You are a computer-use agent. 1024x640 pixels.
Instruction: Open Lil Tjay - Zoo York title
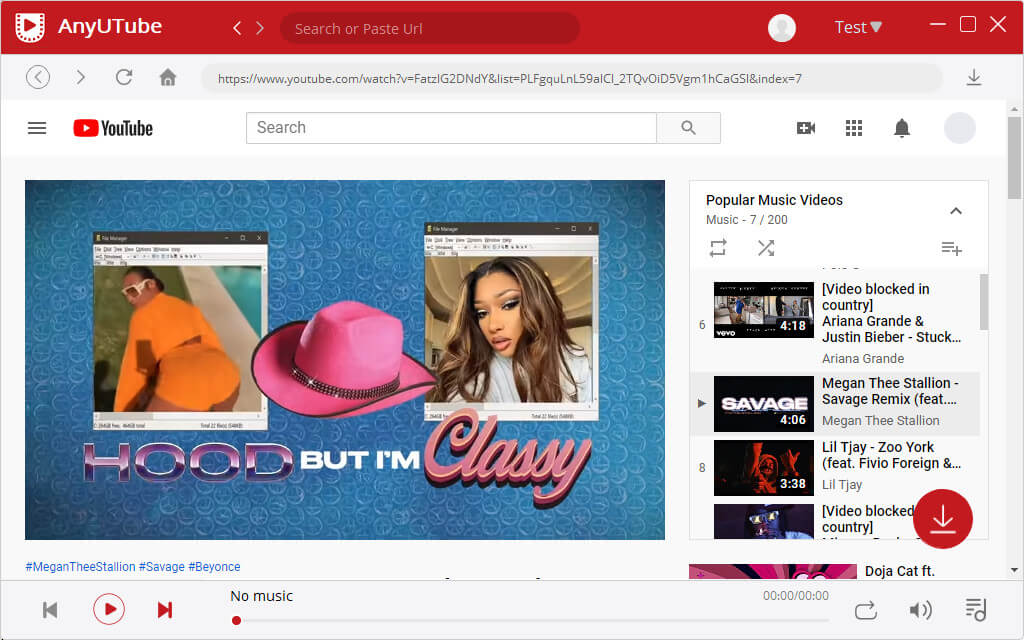pos(891,455)
